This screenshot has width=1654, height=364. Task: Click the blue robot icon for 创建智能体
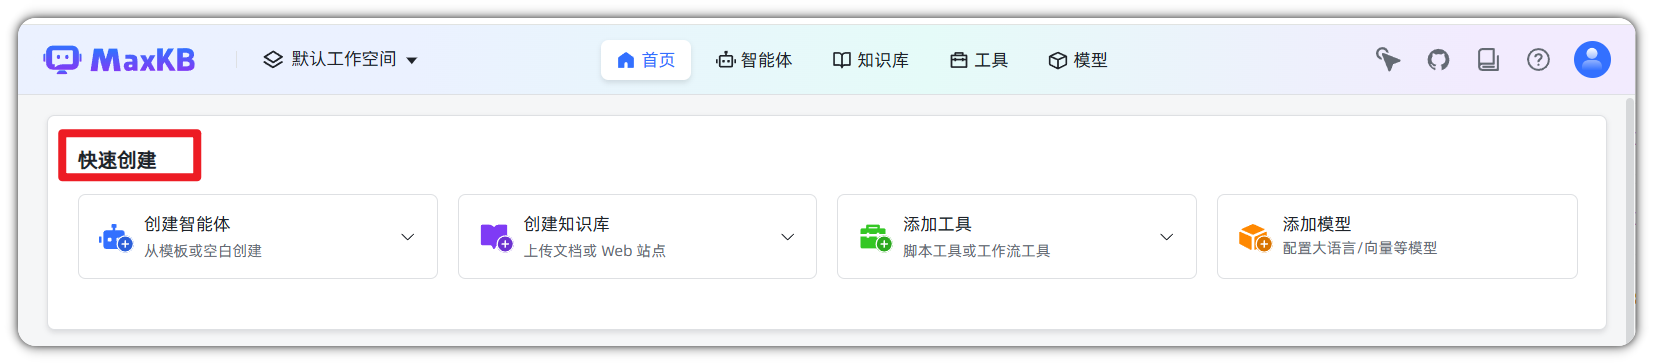115,237
